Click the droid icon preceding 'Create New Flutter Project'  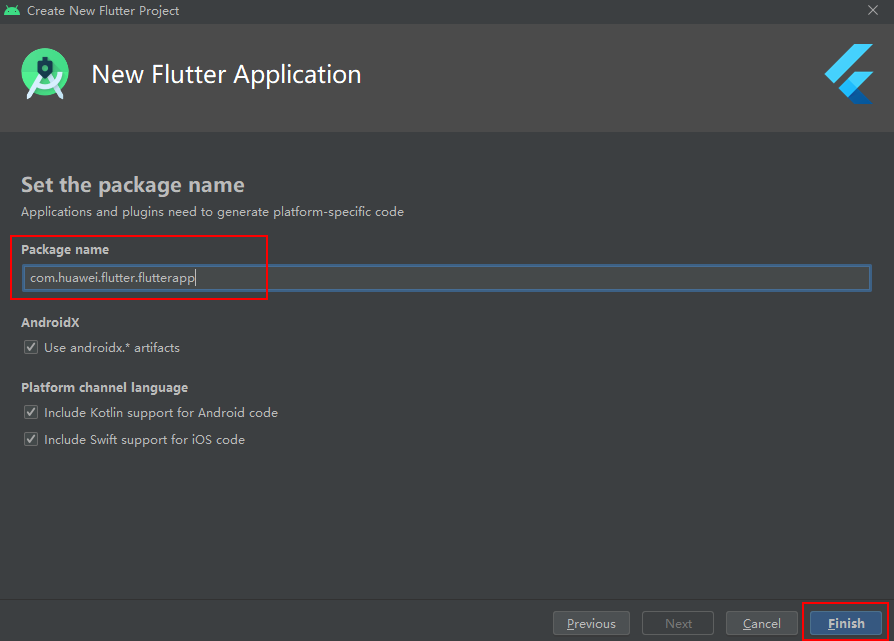tap(12, 11)
